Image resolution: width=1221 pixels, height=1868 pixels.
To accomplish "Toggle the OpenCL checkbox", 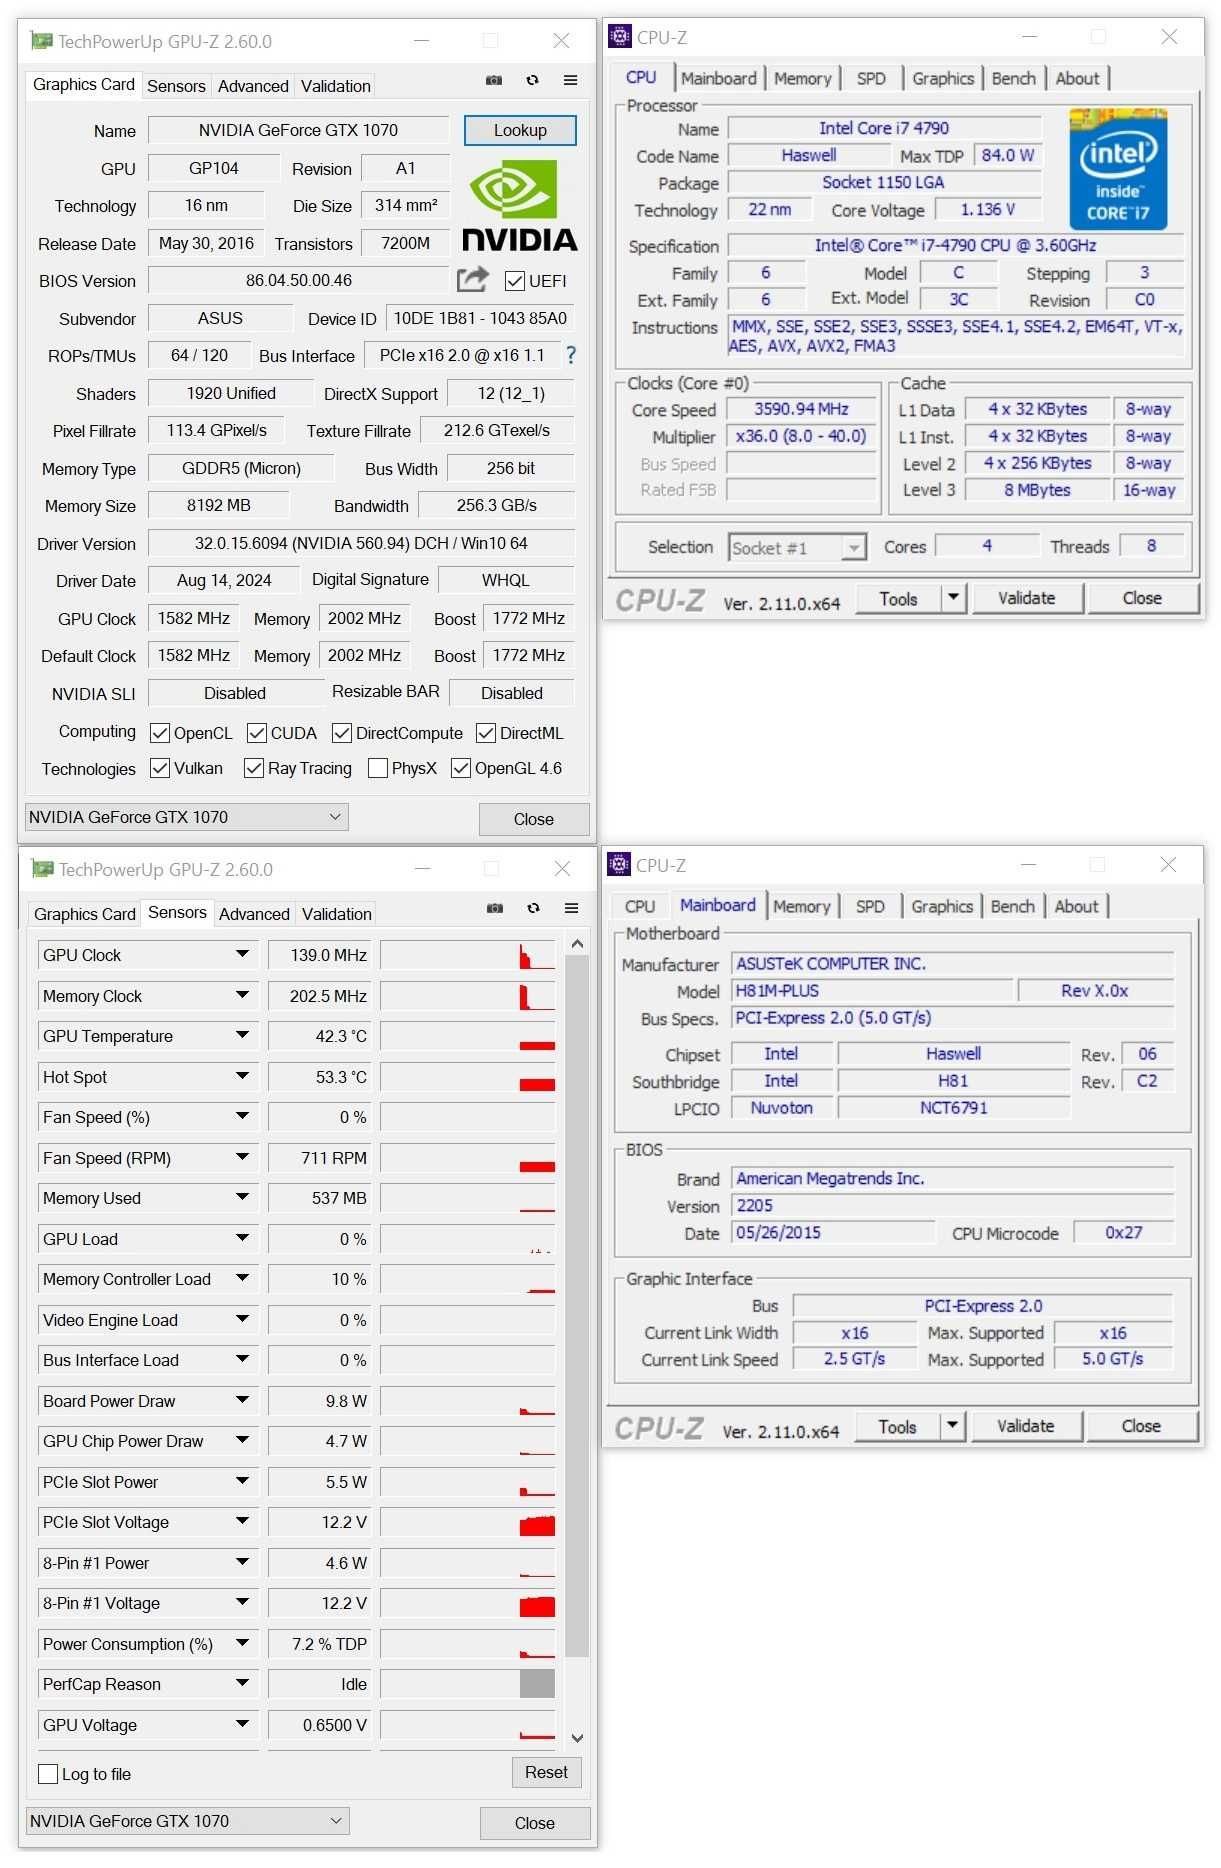I will click(159, 733).
